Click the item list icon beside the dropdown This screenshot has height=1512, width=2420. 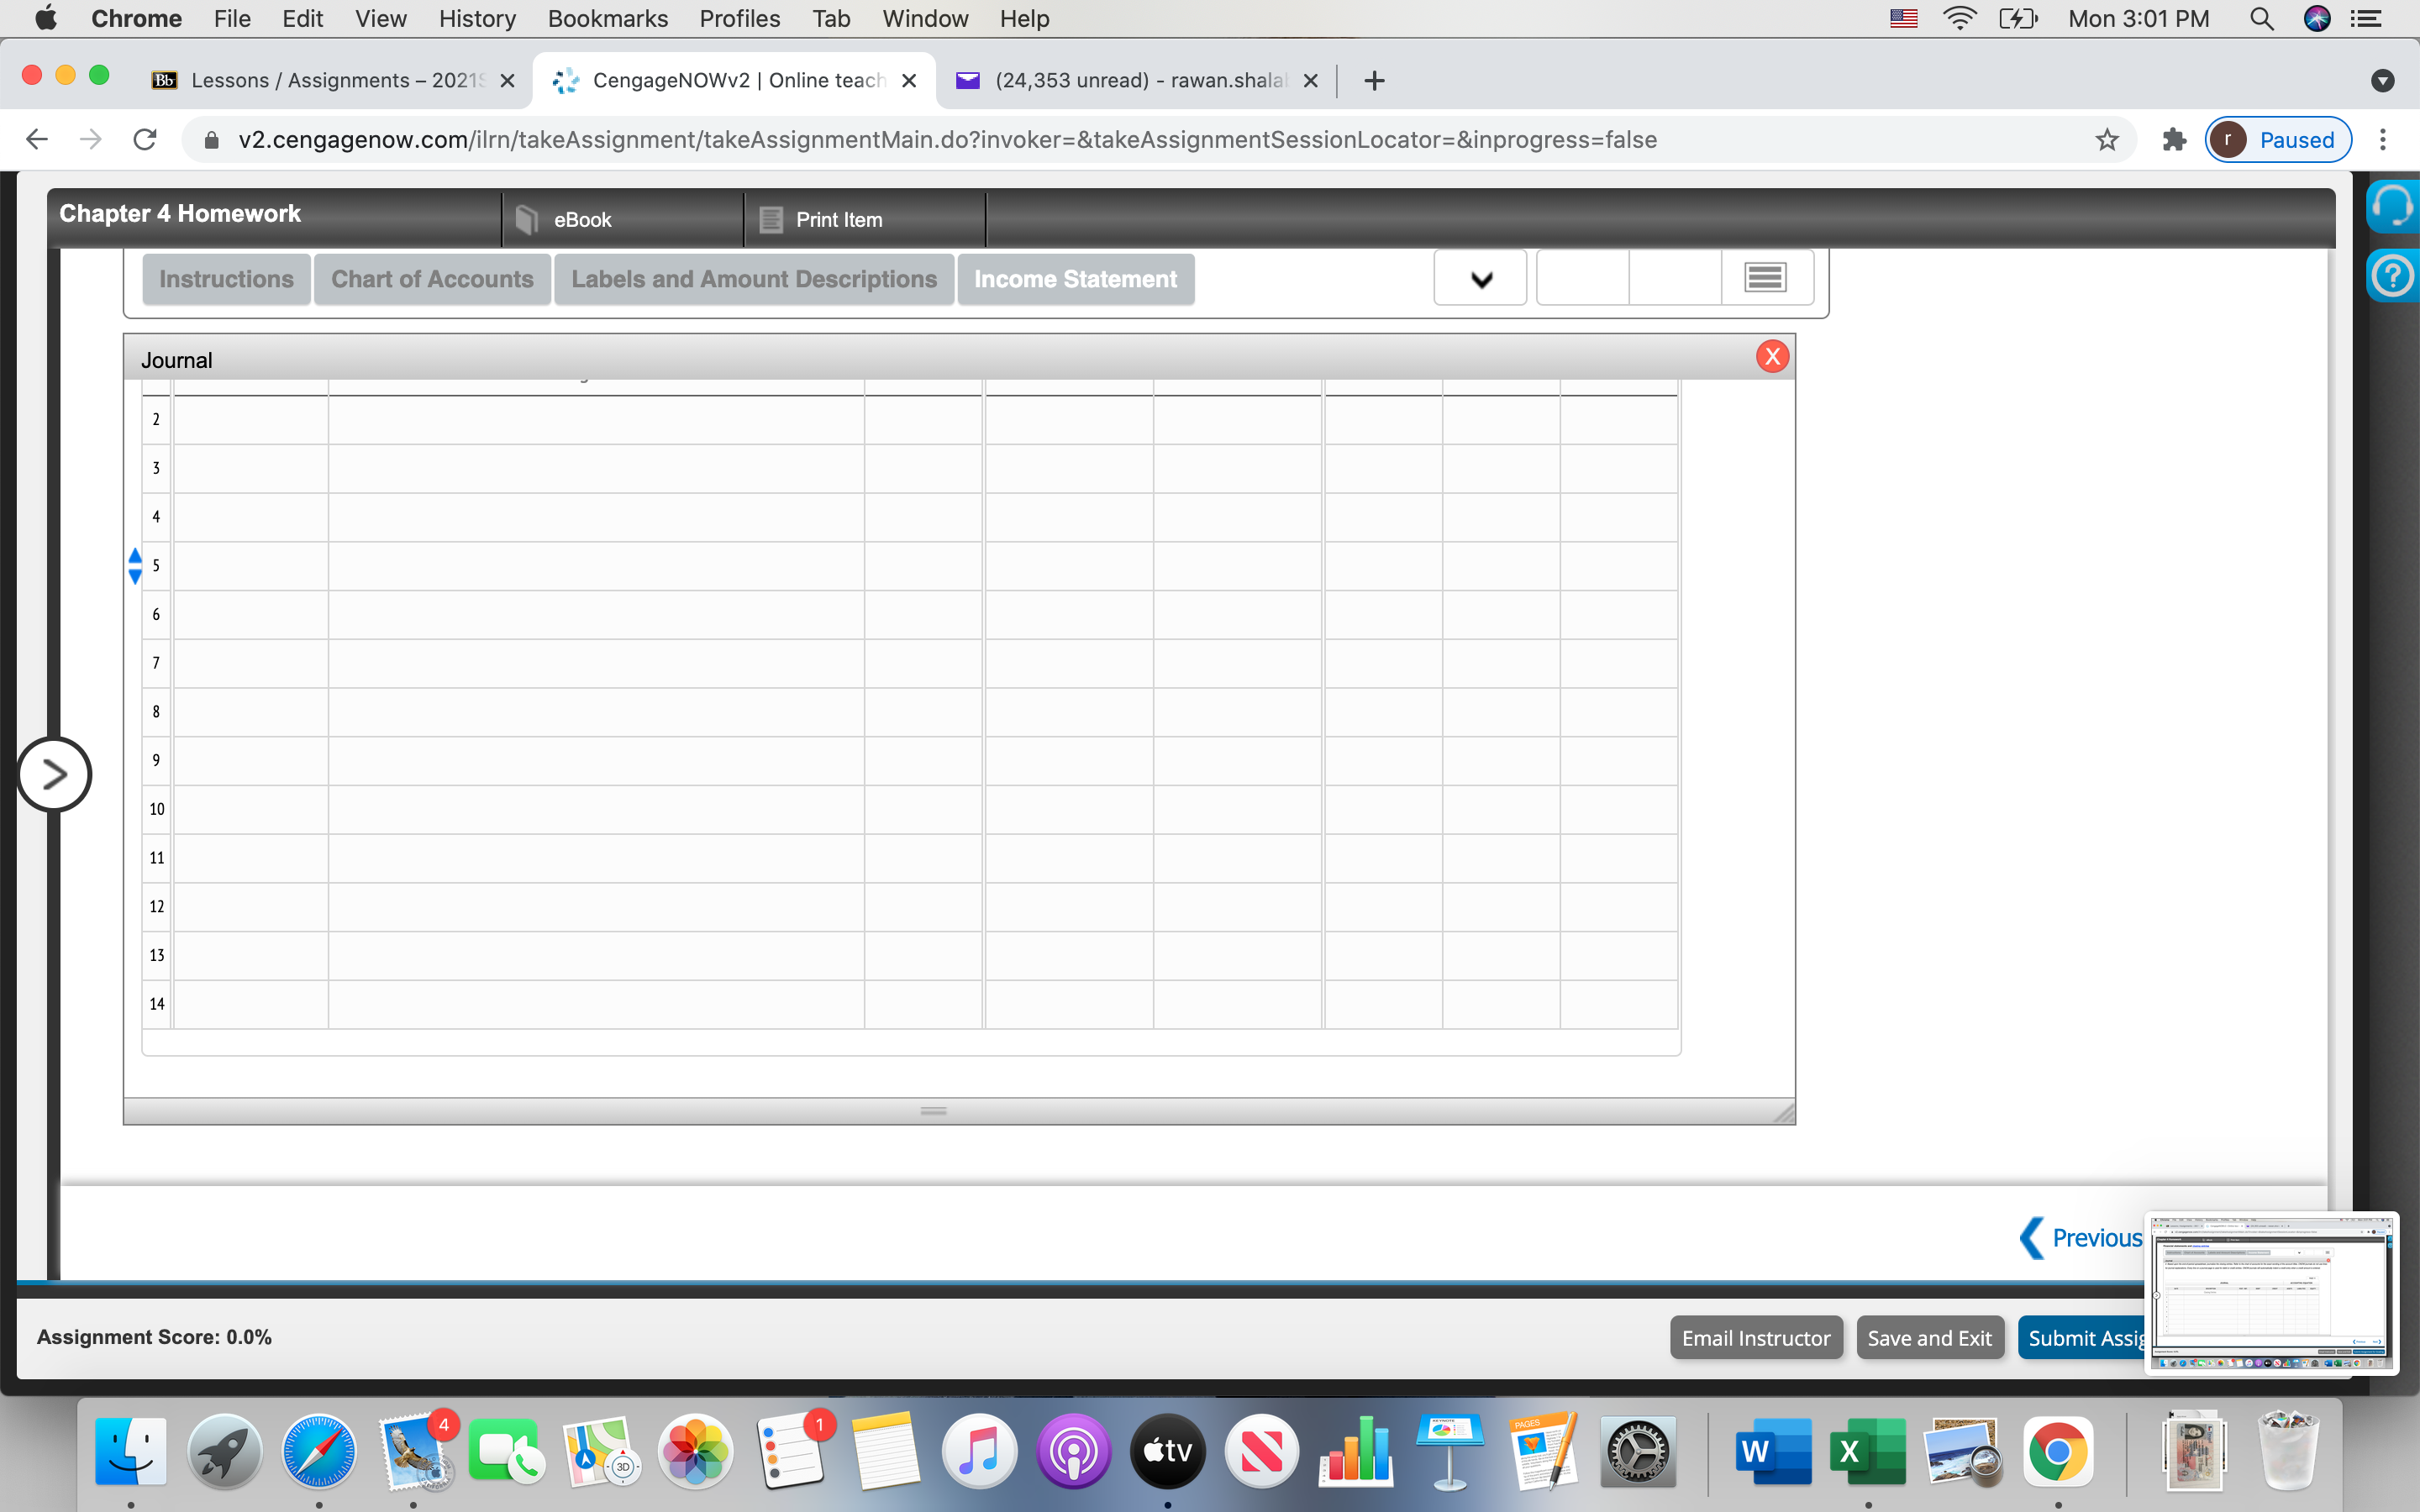tap(1765, 276)
